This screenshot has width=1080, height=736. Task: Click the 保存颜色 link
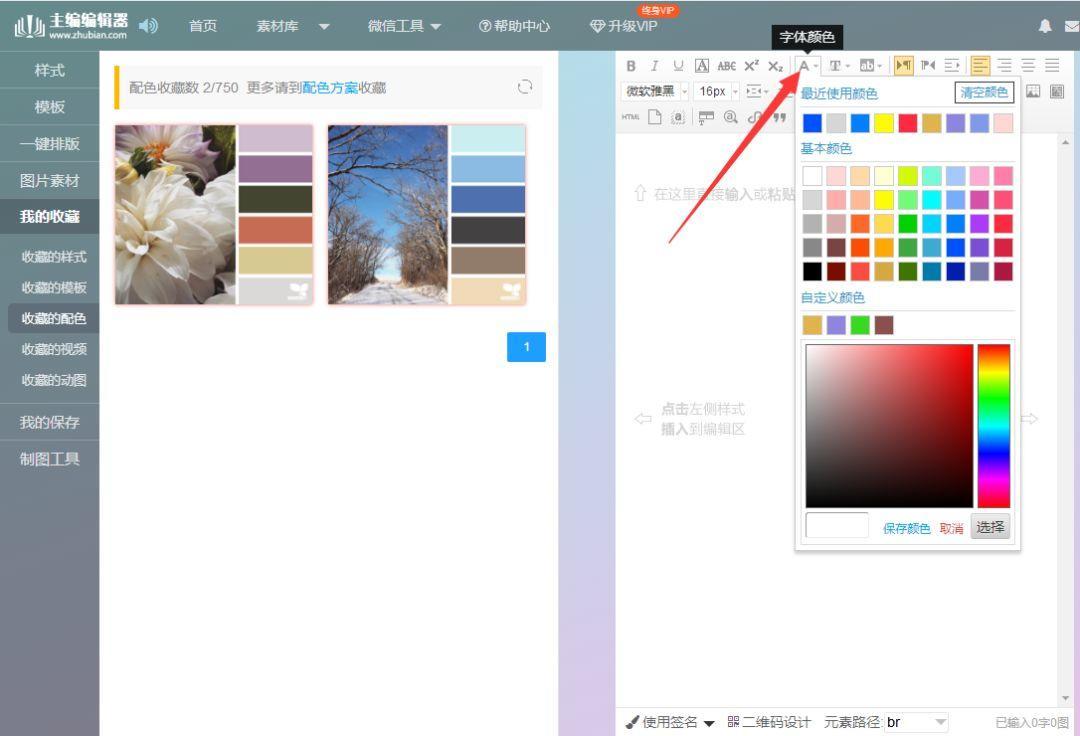click(x=906, y=528)
